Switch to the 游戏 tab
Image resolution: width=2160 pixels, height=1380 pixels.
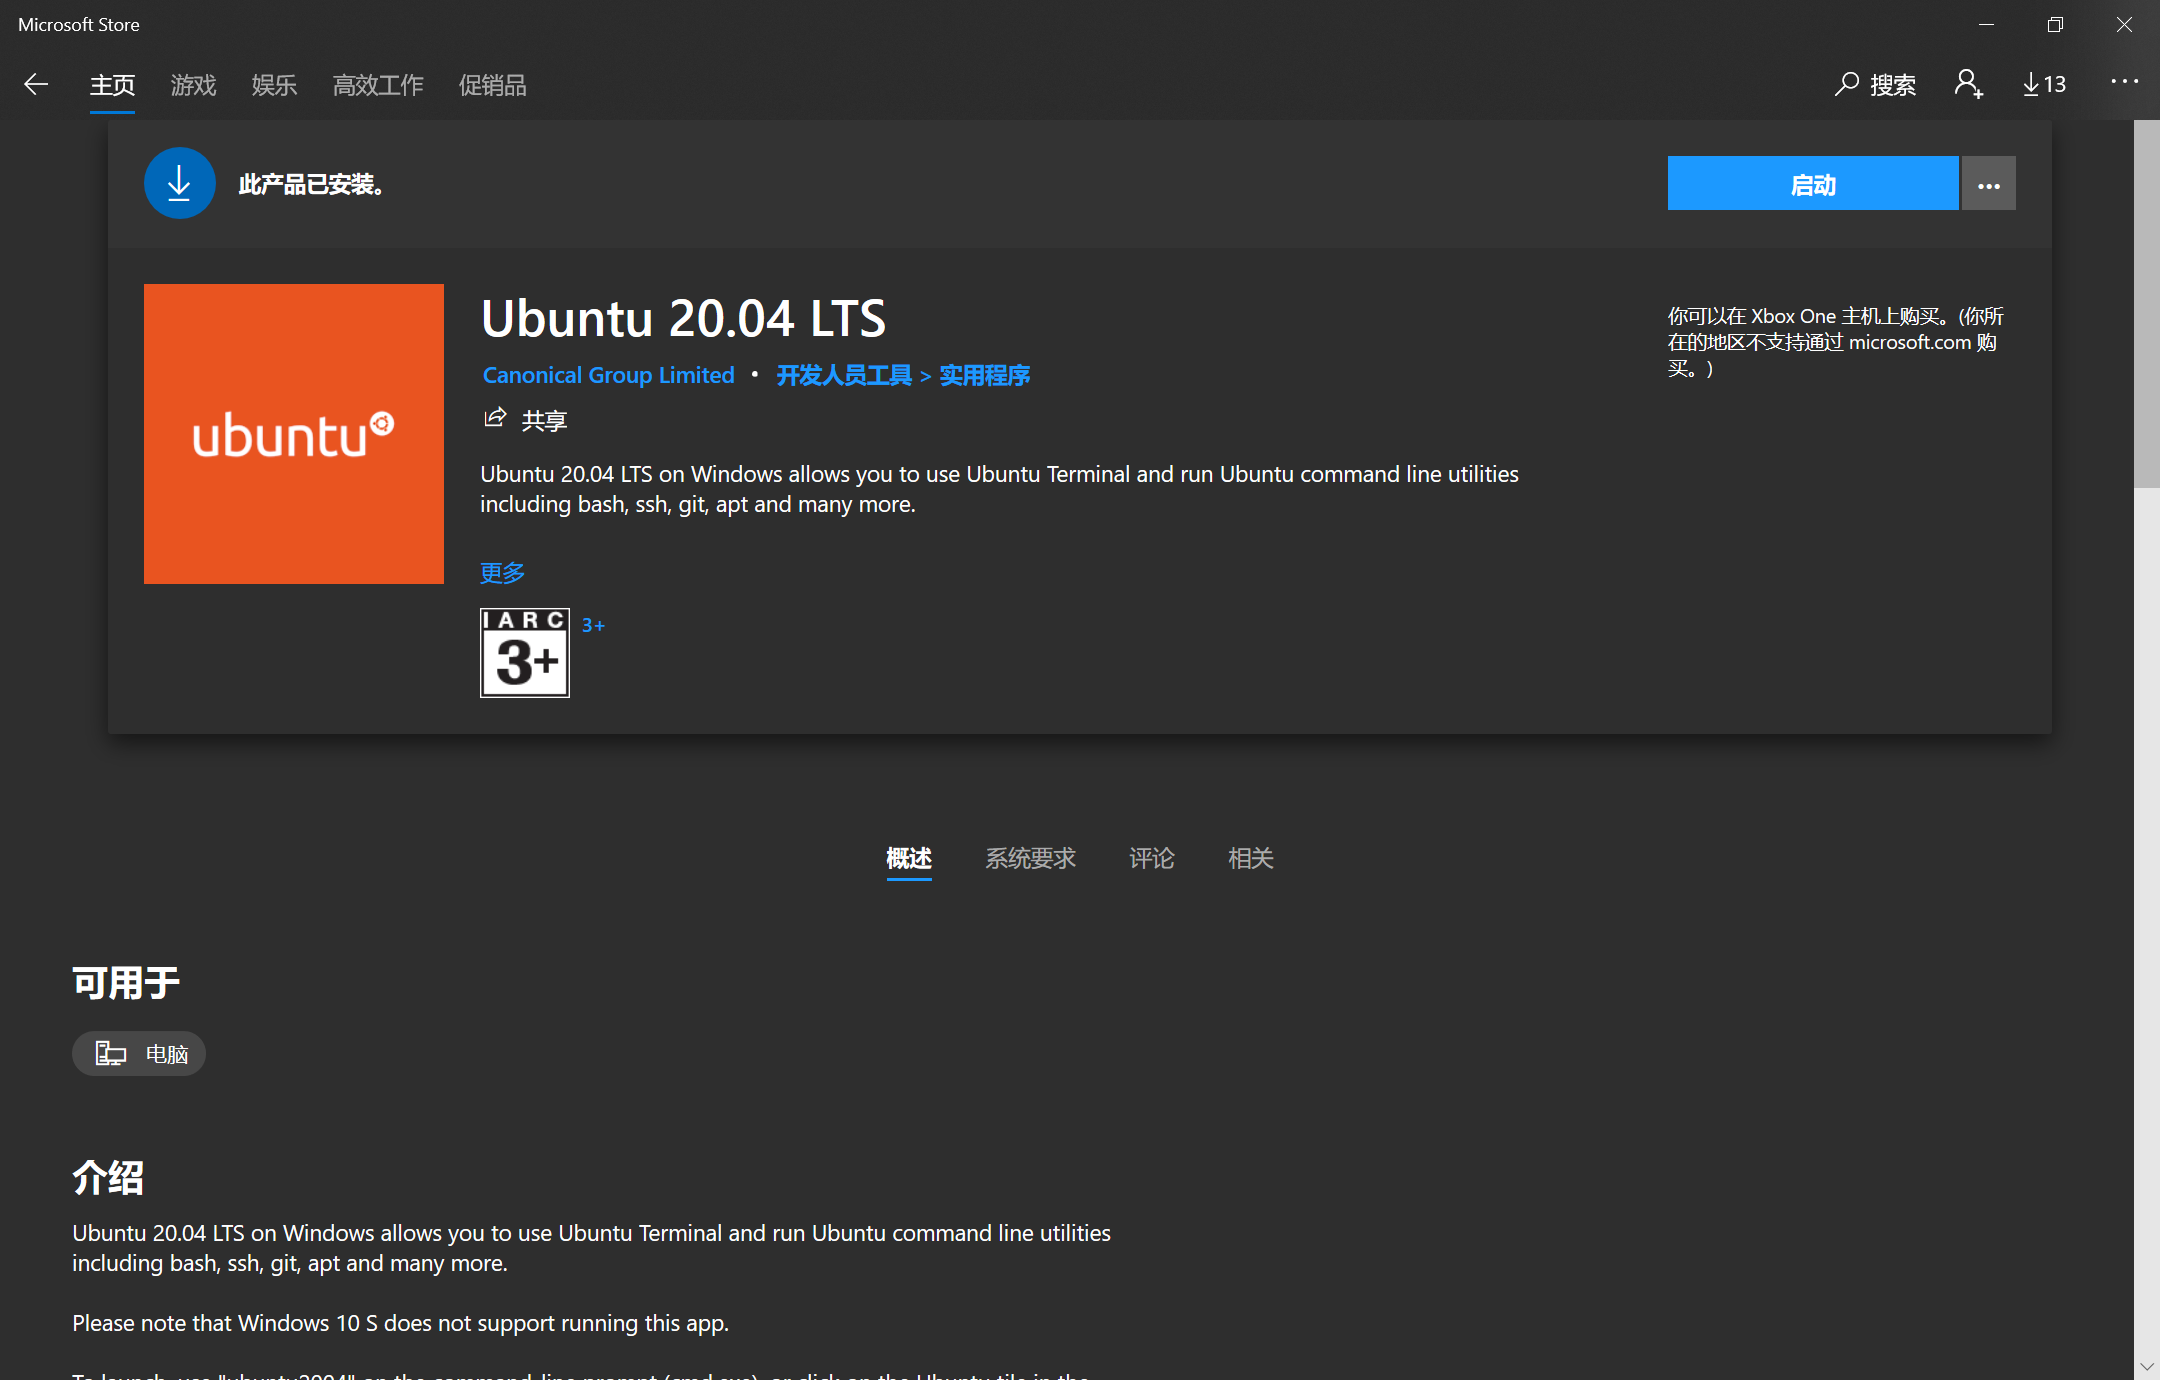click(x=193, y=86)
